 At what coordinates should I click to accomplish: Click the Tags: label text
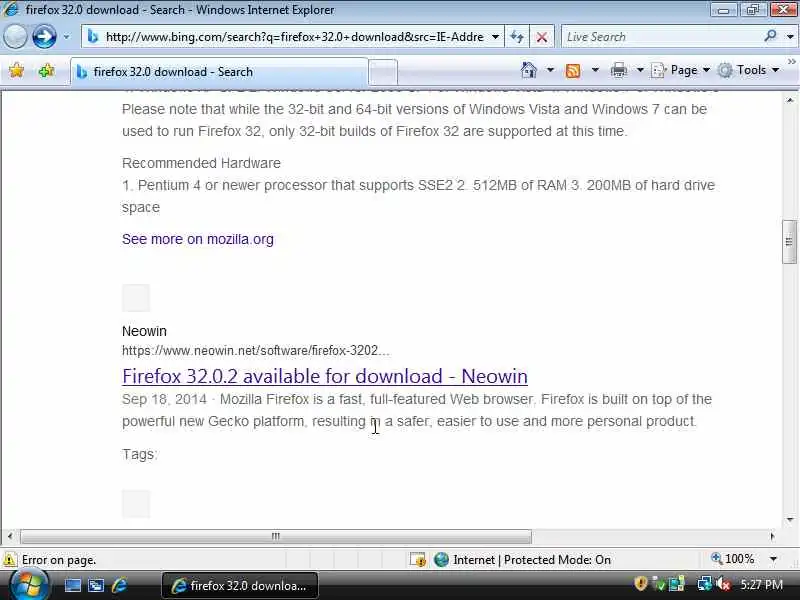[x=140, y=454]
